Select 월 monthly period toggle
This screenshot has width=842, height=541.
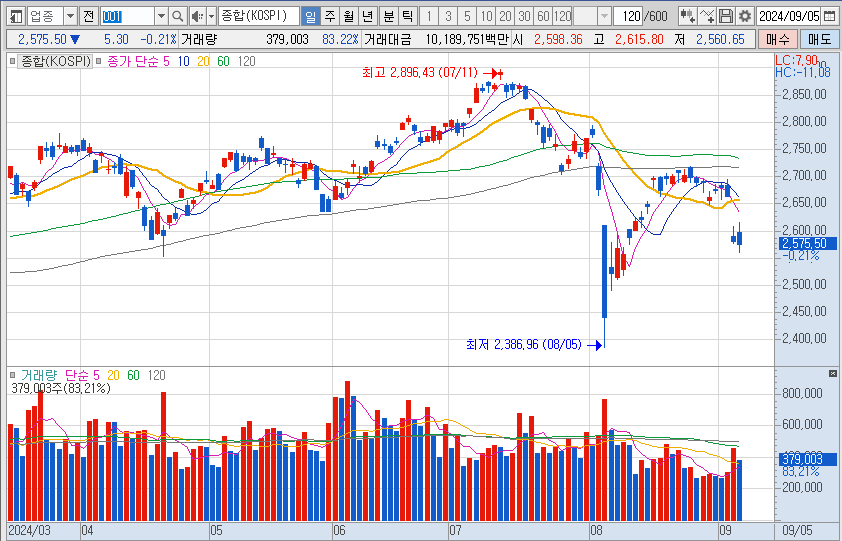click(x=349, y=17)
